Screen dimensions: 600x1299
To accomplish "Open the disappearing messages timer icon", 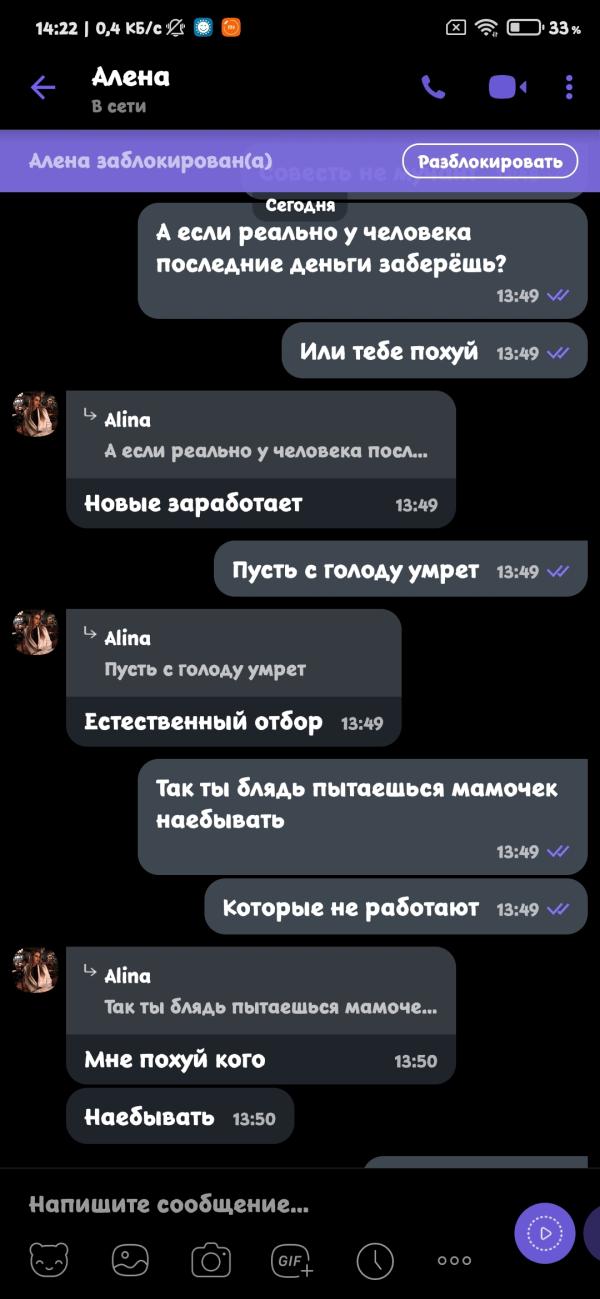I will (375, 1260).
